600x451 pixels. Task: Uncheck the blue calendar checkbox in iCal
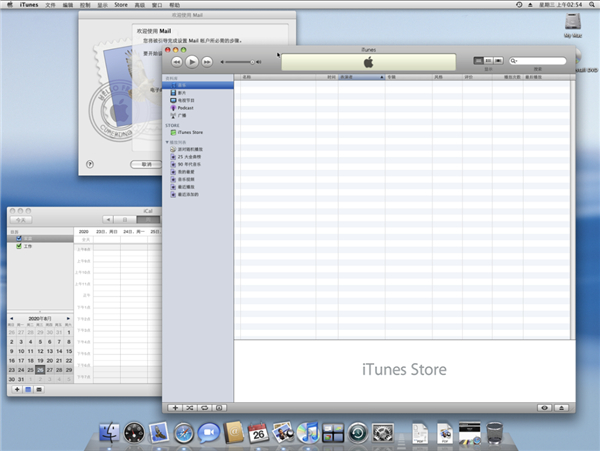(18, 238)
